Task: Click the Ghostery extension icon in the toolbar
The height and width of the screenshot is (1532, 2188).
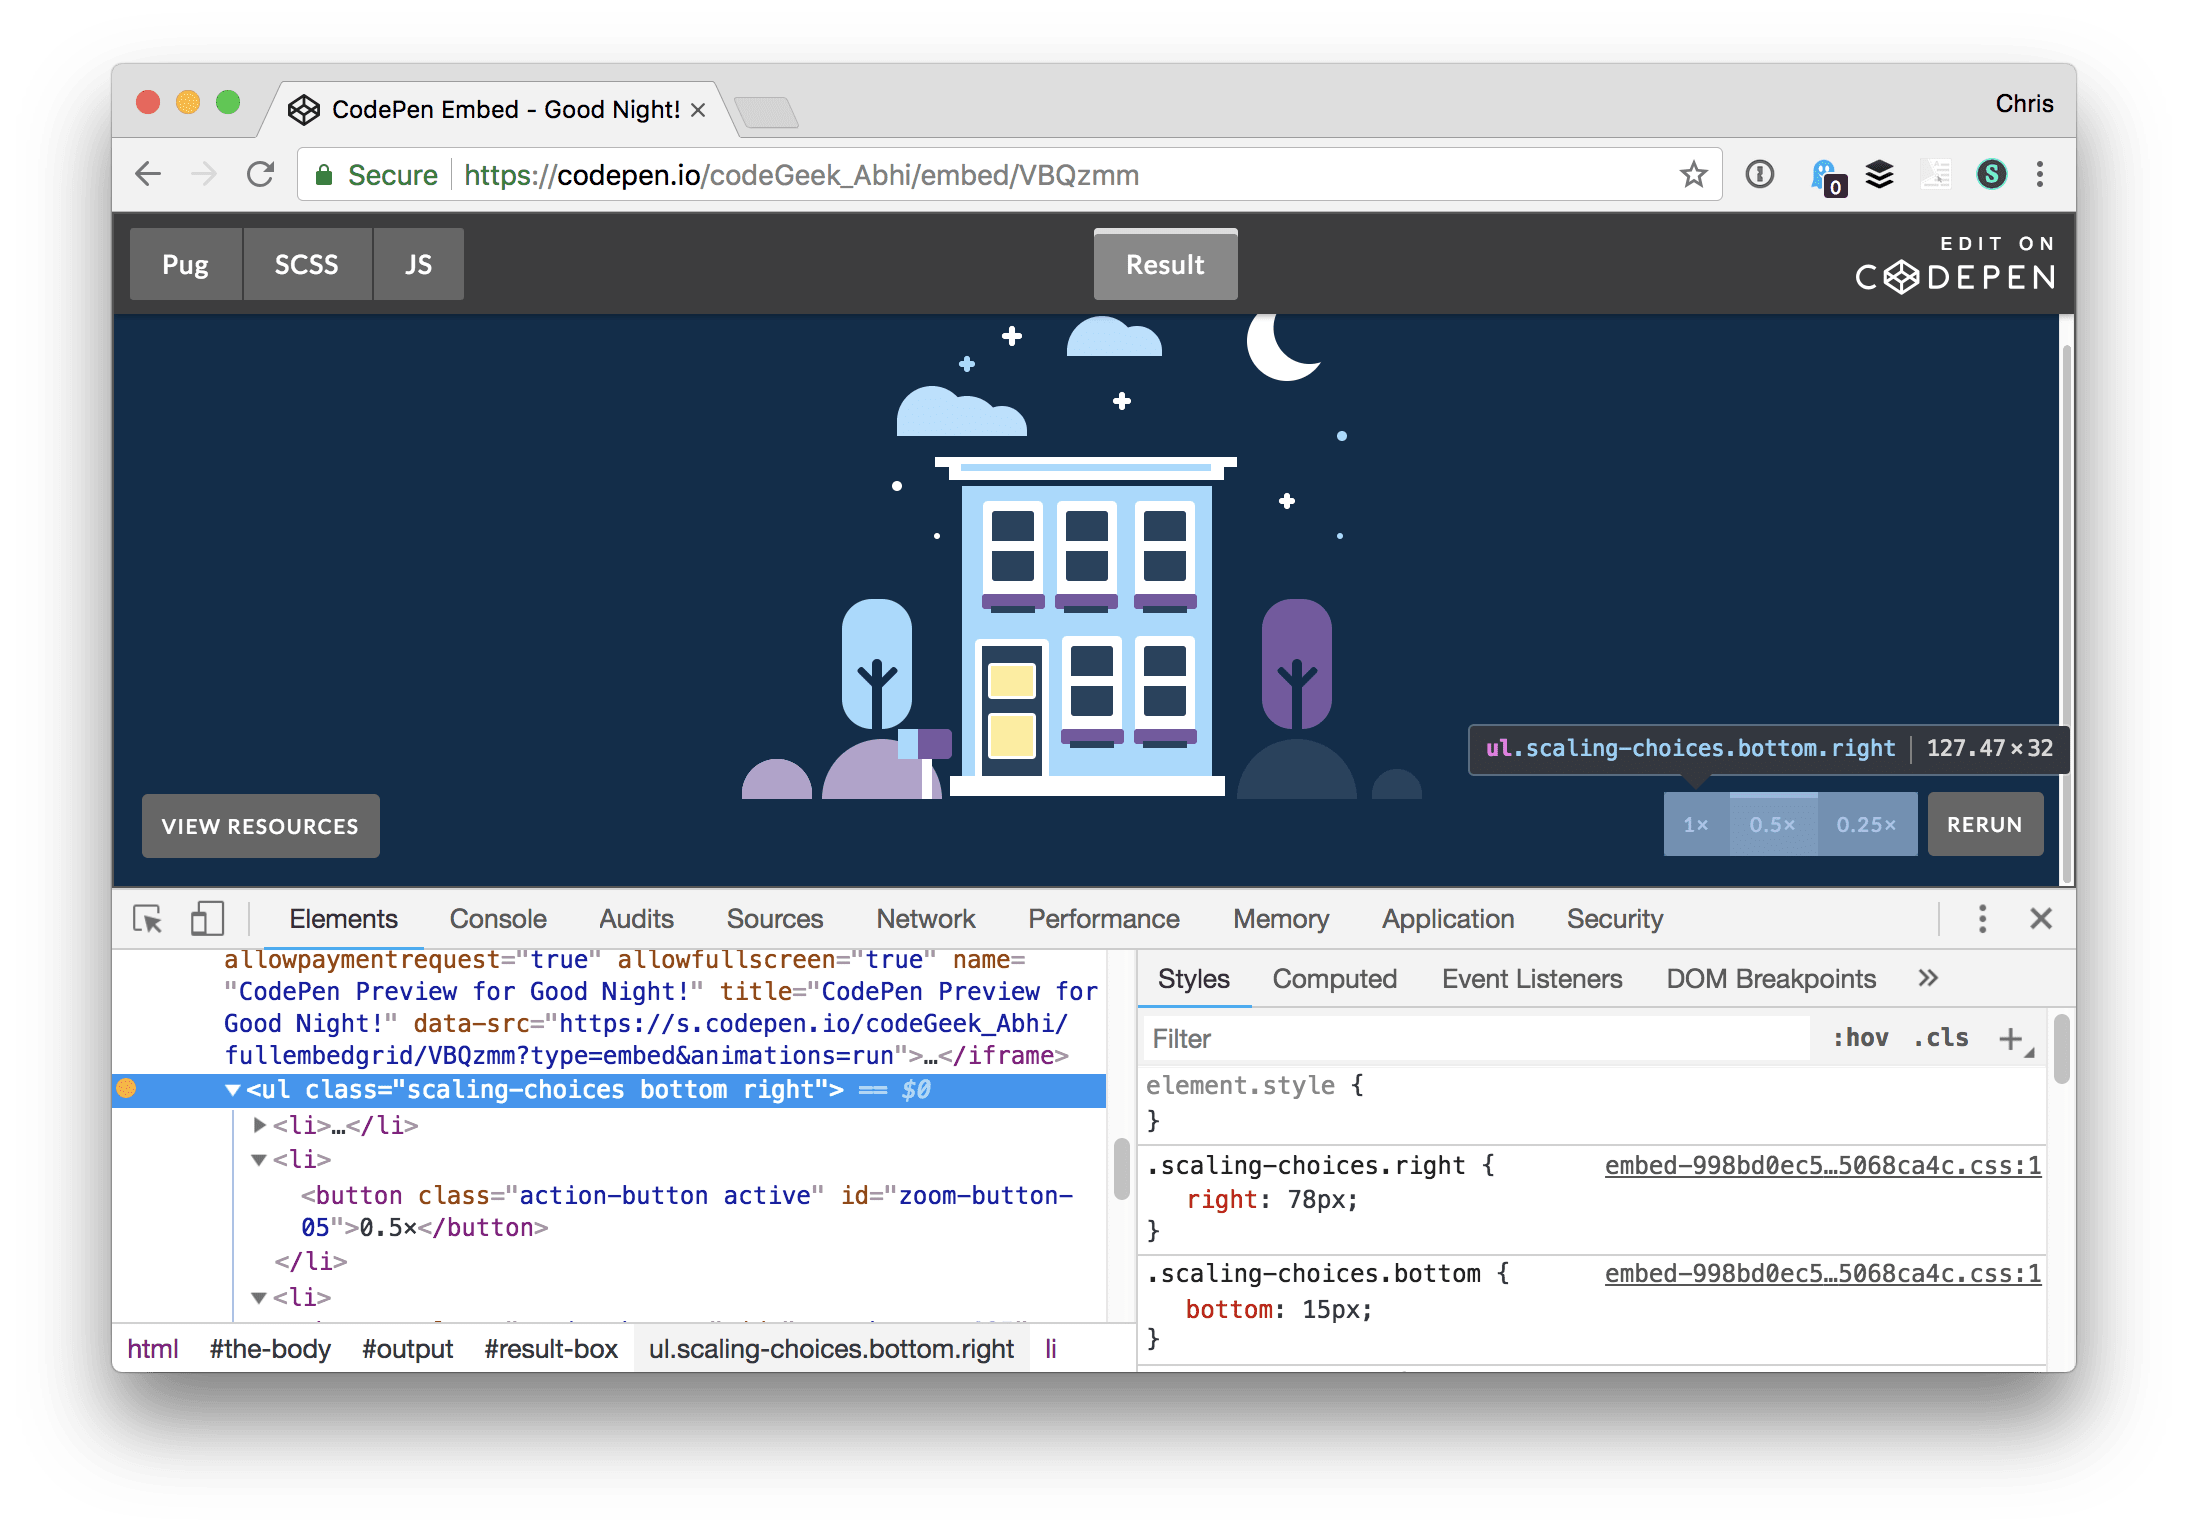Action: [x=1825, y=172]
